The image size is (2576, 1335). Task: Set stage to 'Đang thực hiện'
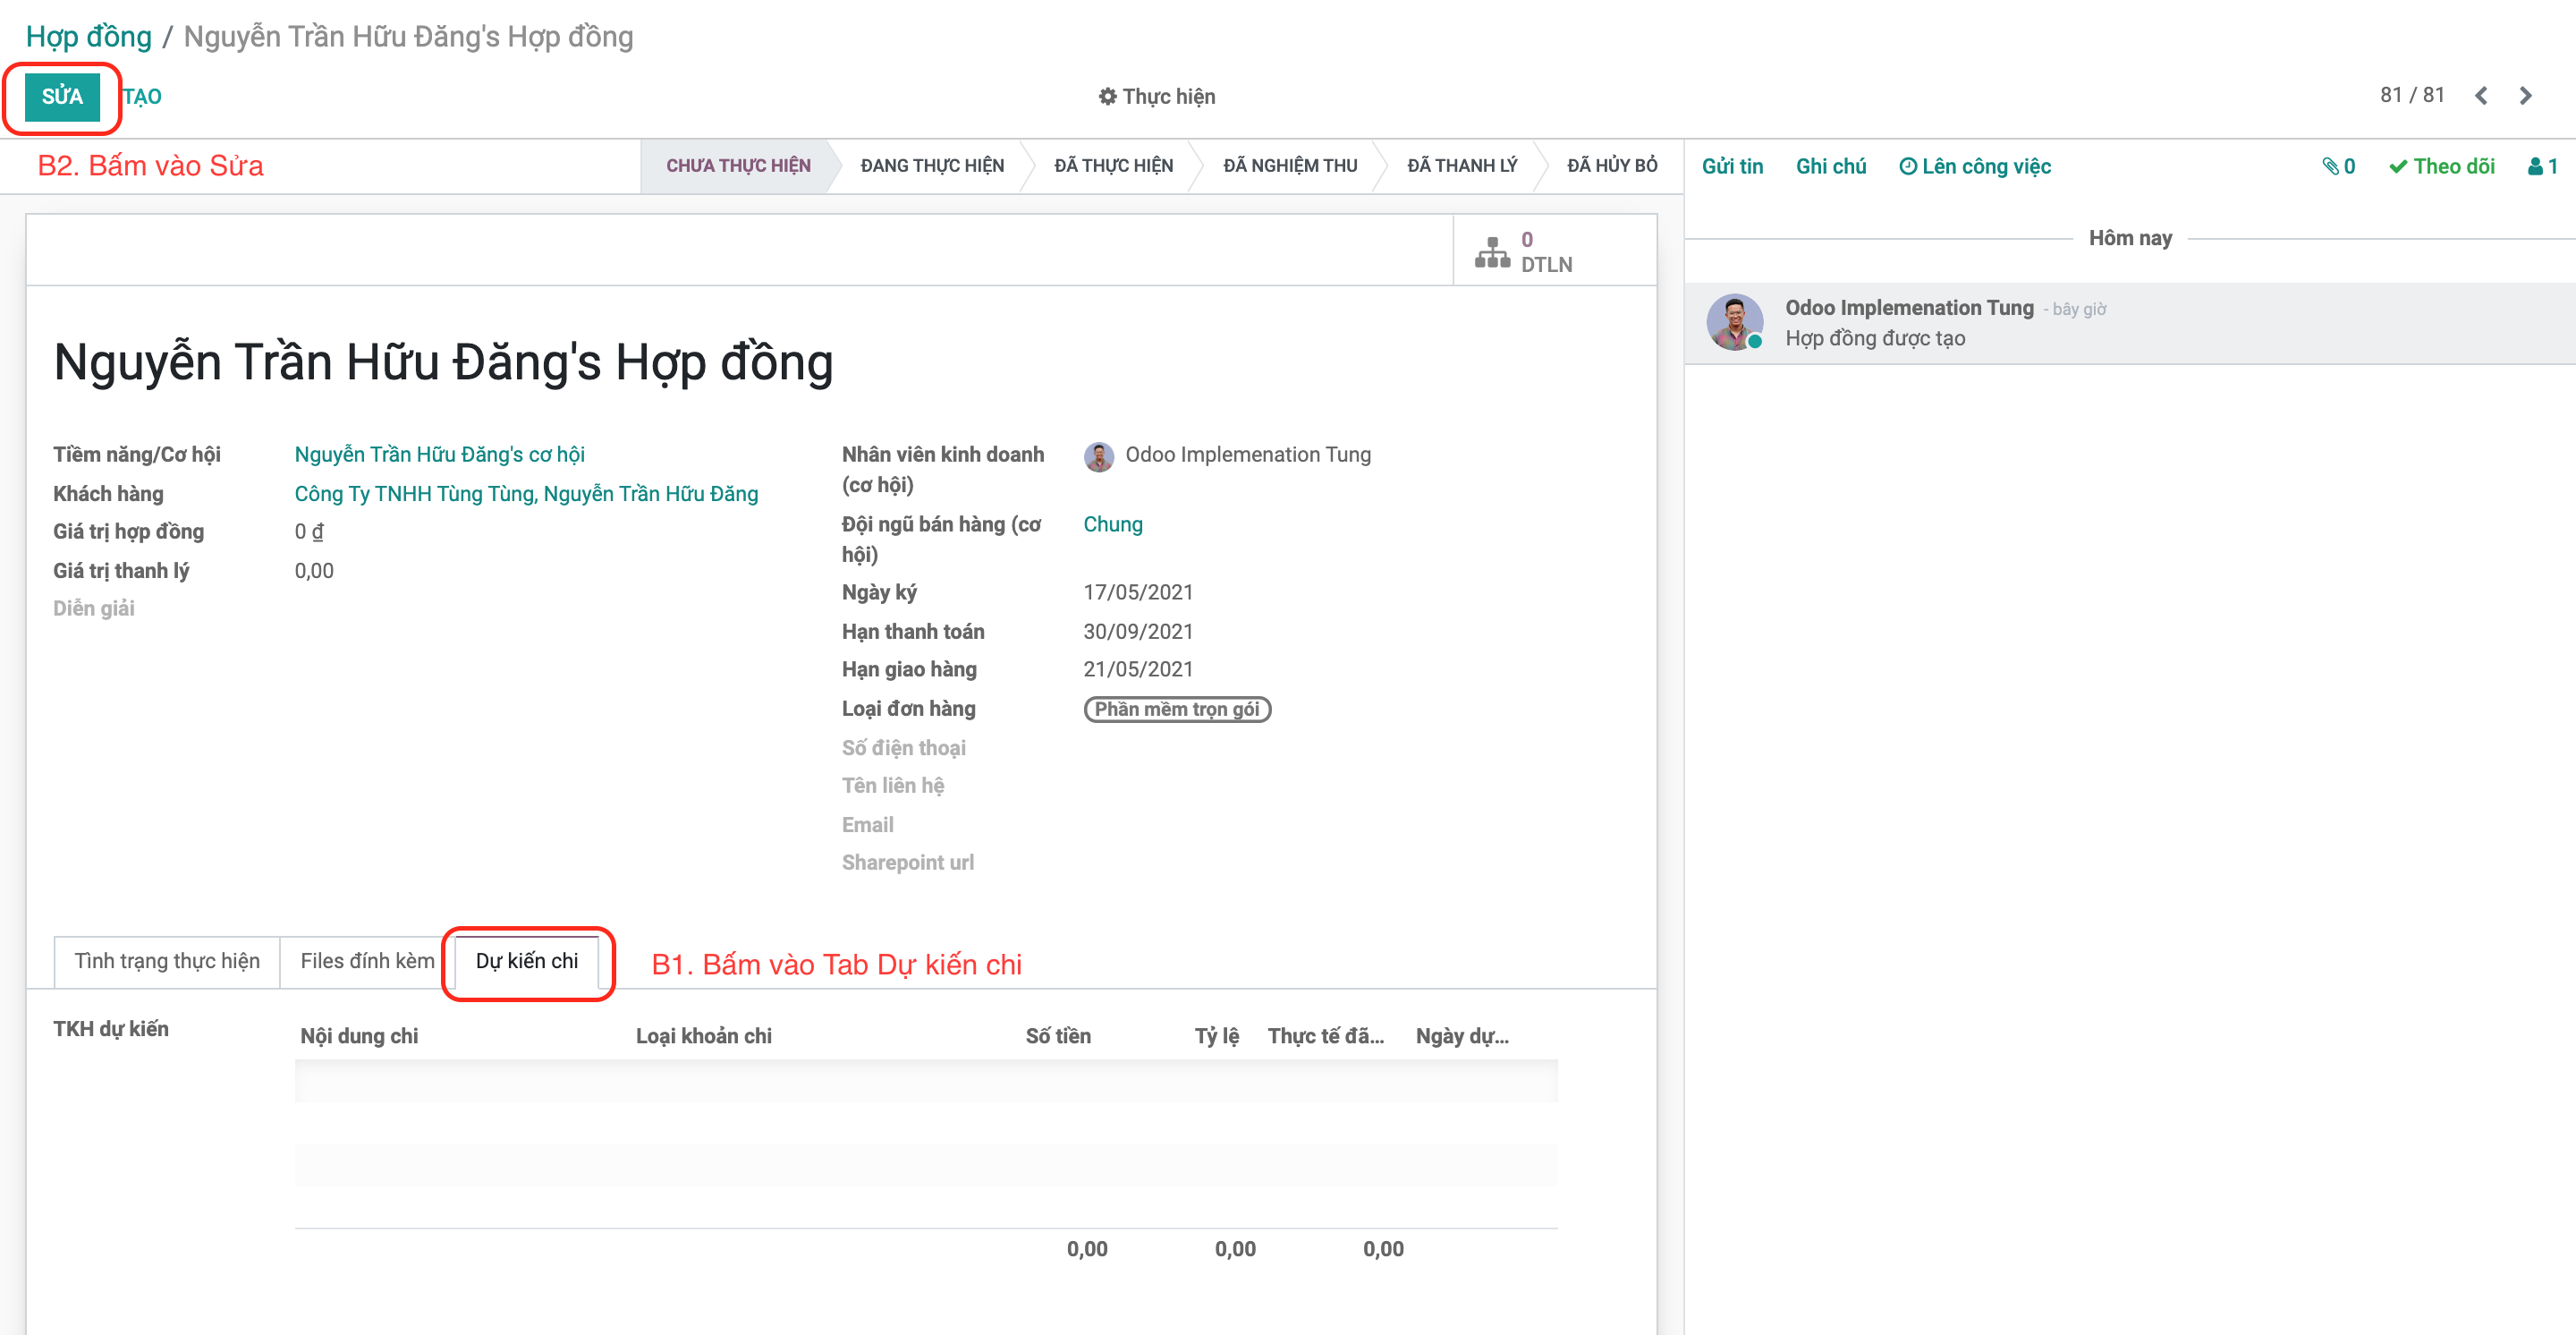[932, 165]
